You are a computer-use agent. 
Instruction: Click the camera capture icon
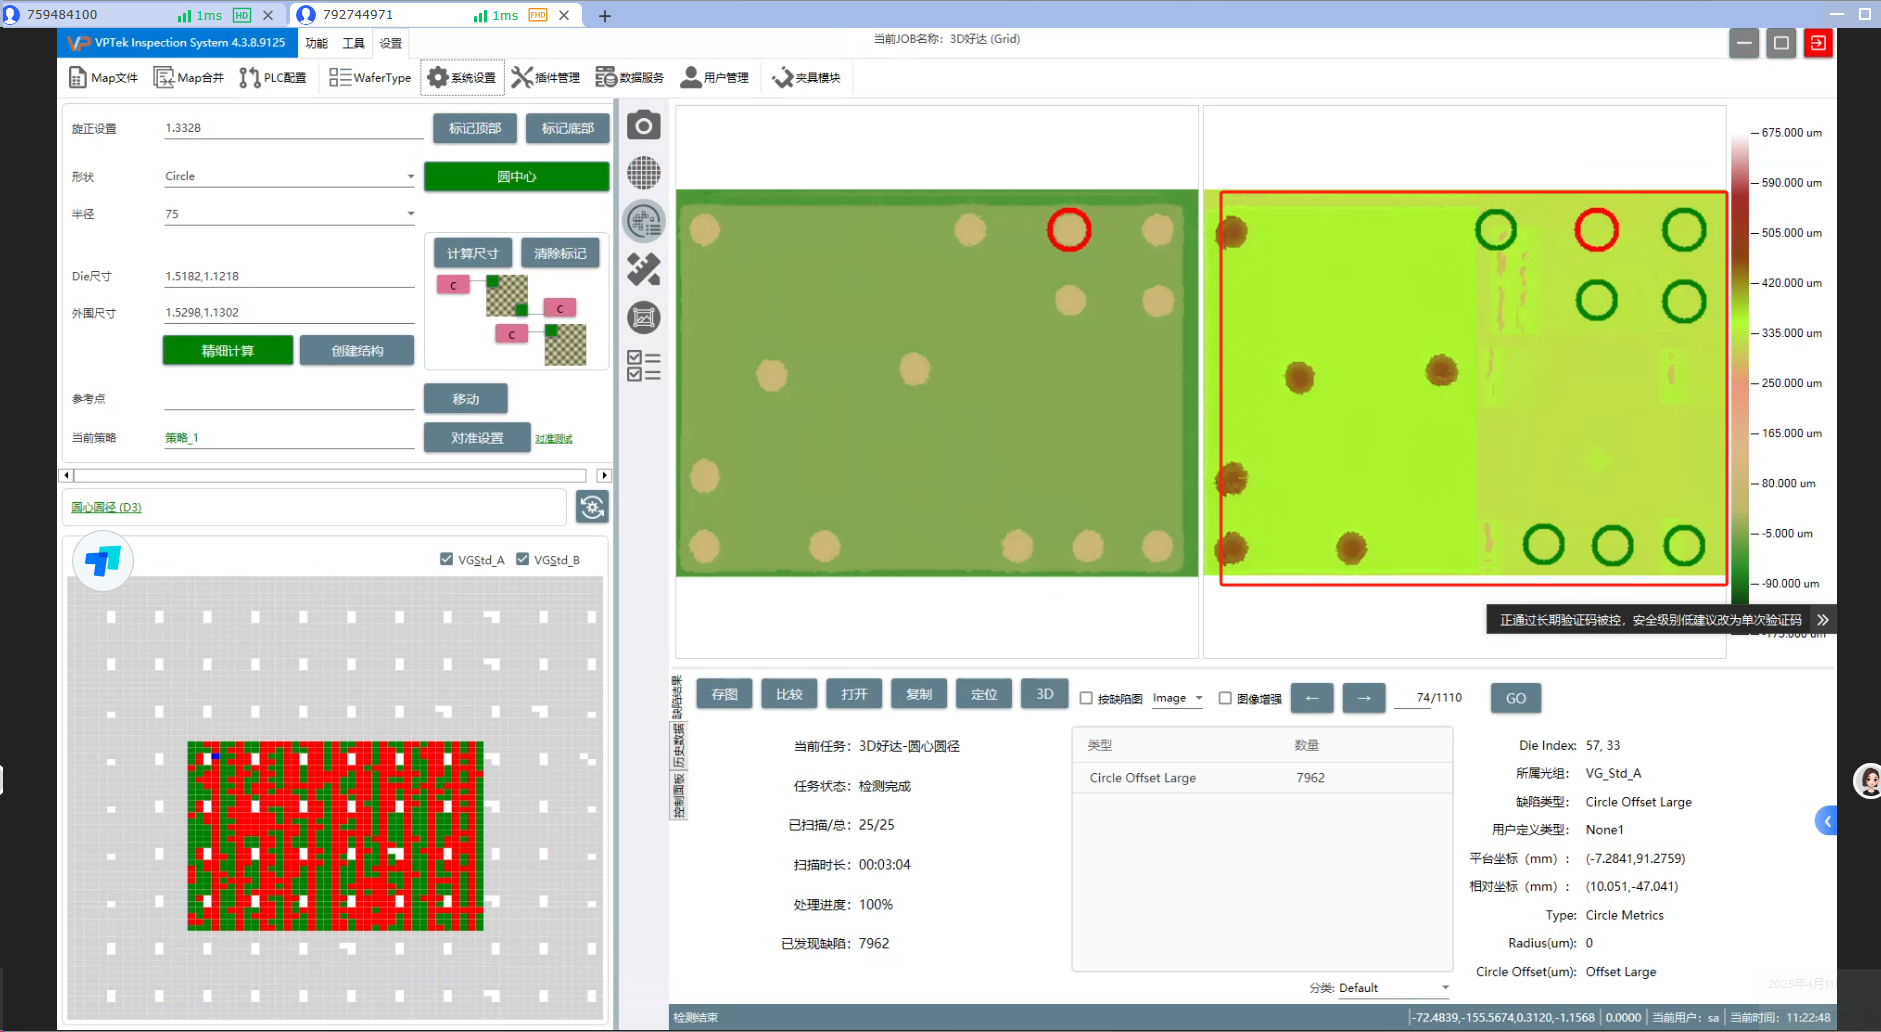coord(644,126)
